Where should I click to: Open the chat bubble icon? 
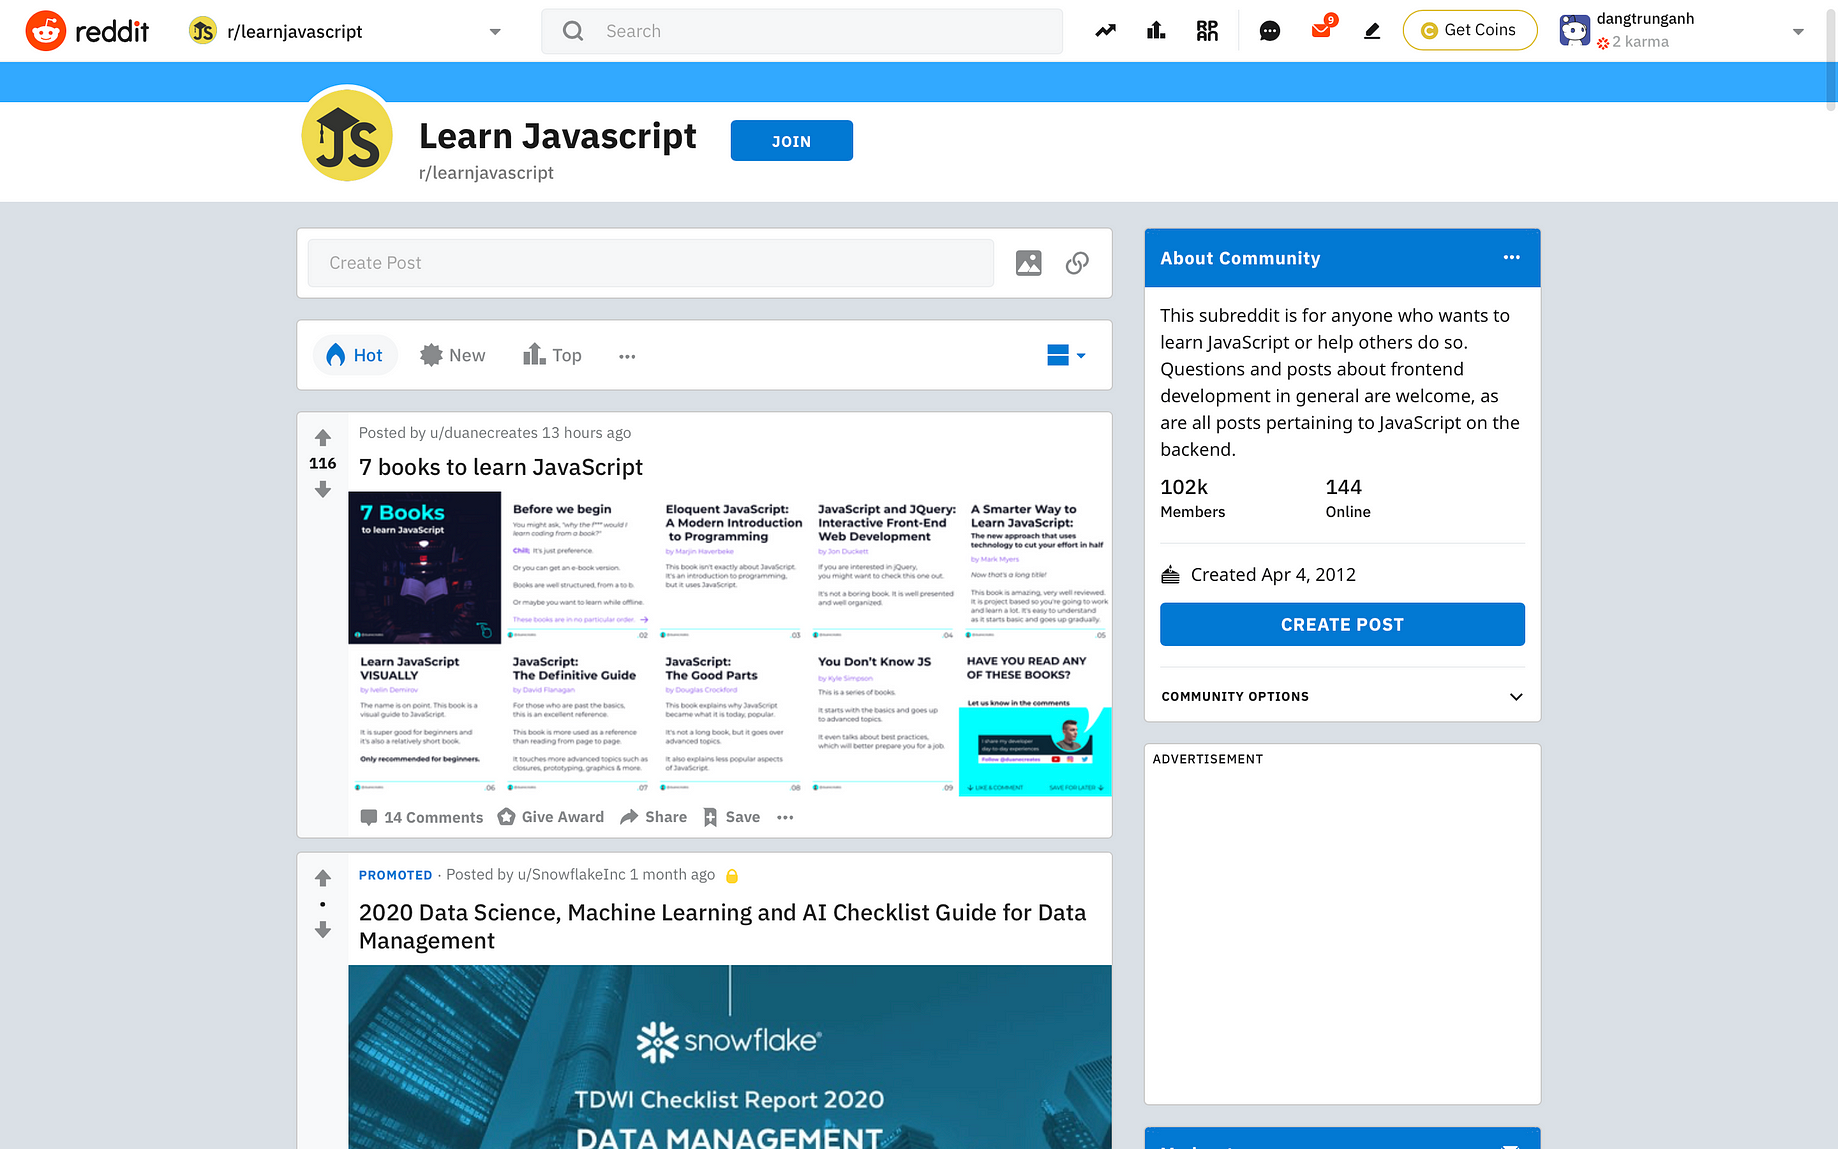(x=1270, y=31)
